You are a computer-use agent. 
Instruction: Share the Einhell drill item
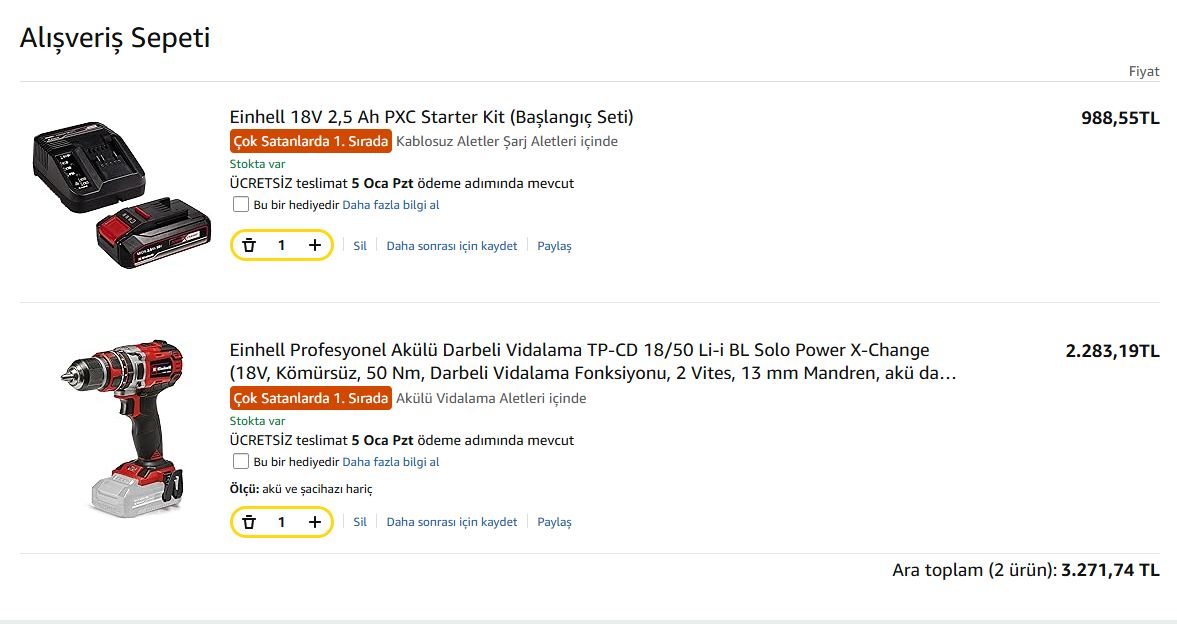554,522
